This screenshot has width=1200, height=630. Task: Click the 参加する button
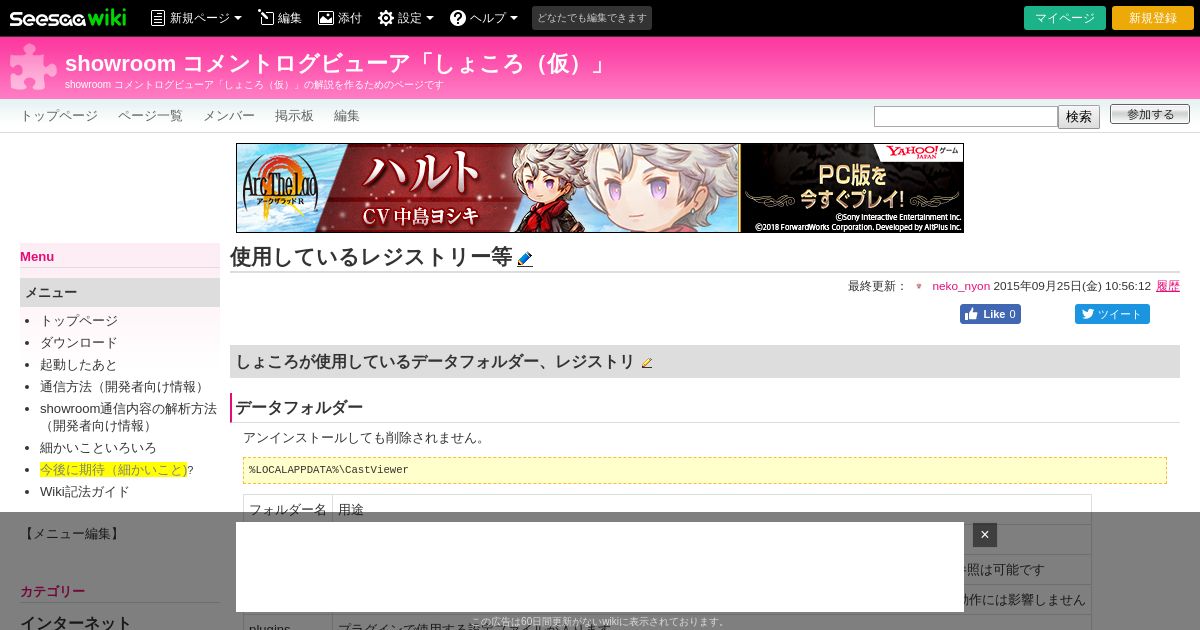pos(1150,114)
